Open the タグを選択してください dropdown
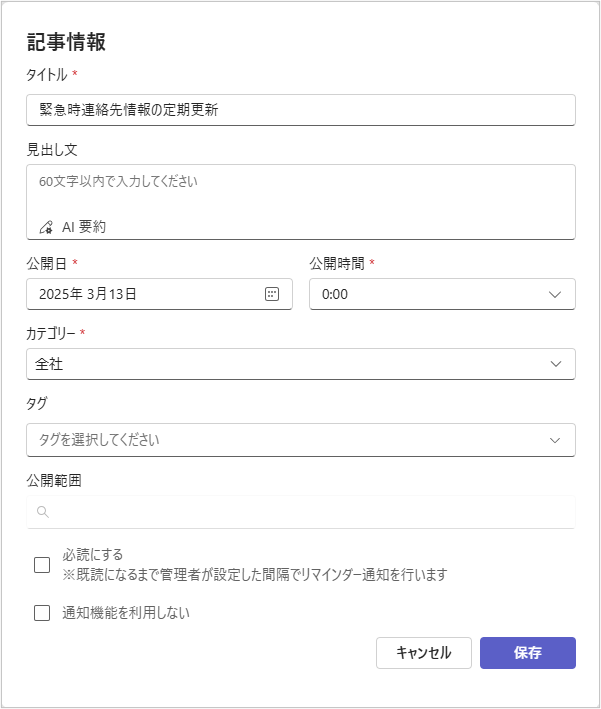Screen dimensions: 601x709 tap(301, 440)
